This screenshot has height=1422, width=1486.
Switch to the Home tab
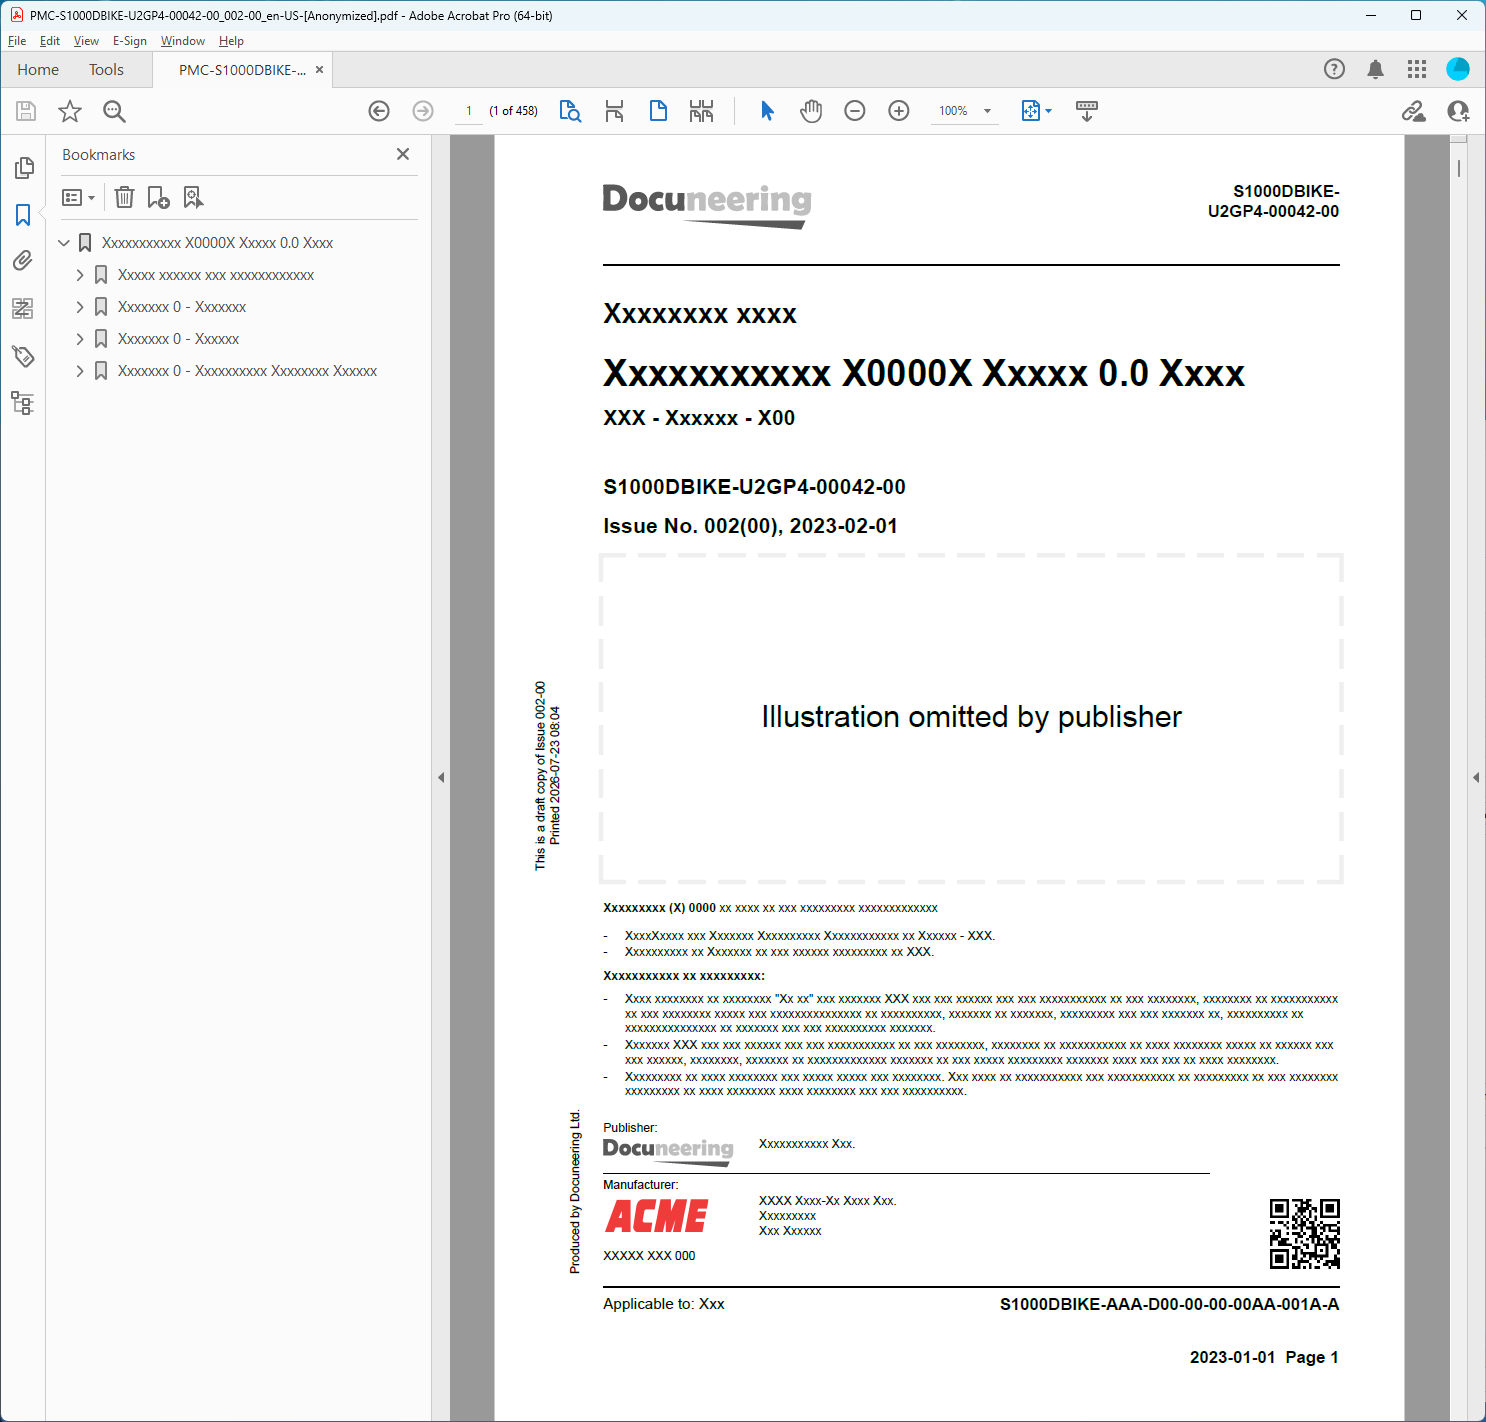point(38,70)
